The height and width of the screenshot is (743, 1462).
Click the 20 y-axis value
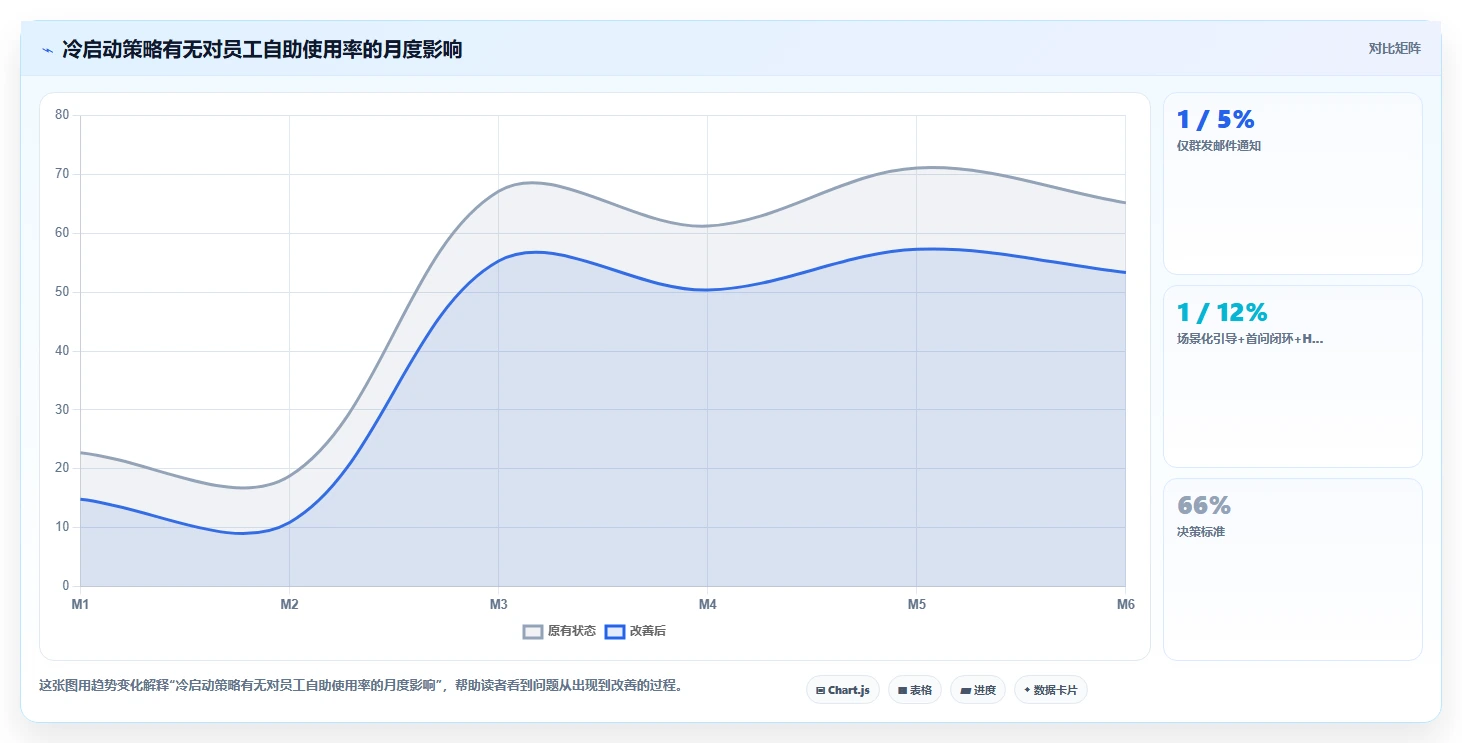(x=62, y=468)
